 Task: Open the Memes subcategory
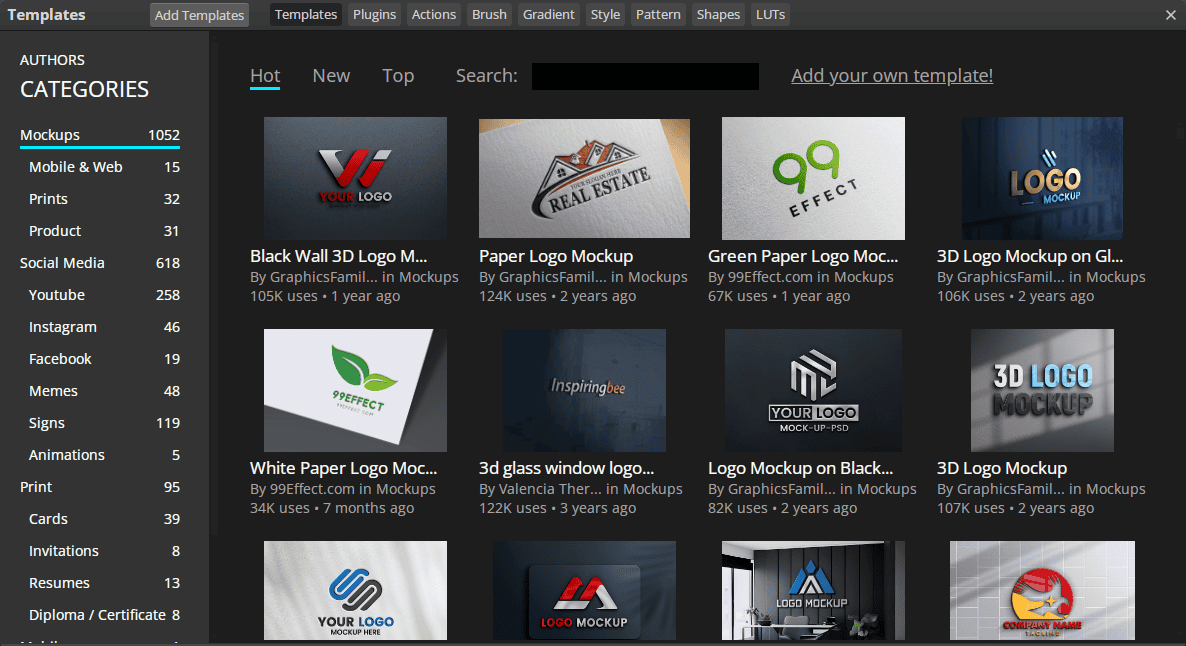click(x=104, y=391)
